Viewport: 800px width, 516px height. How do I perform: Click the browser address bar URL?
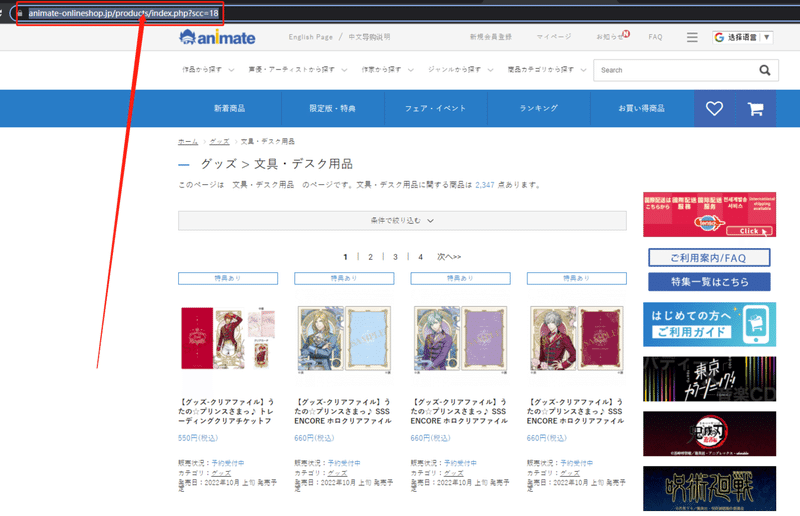(123, 13)
